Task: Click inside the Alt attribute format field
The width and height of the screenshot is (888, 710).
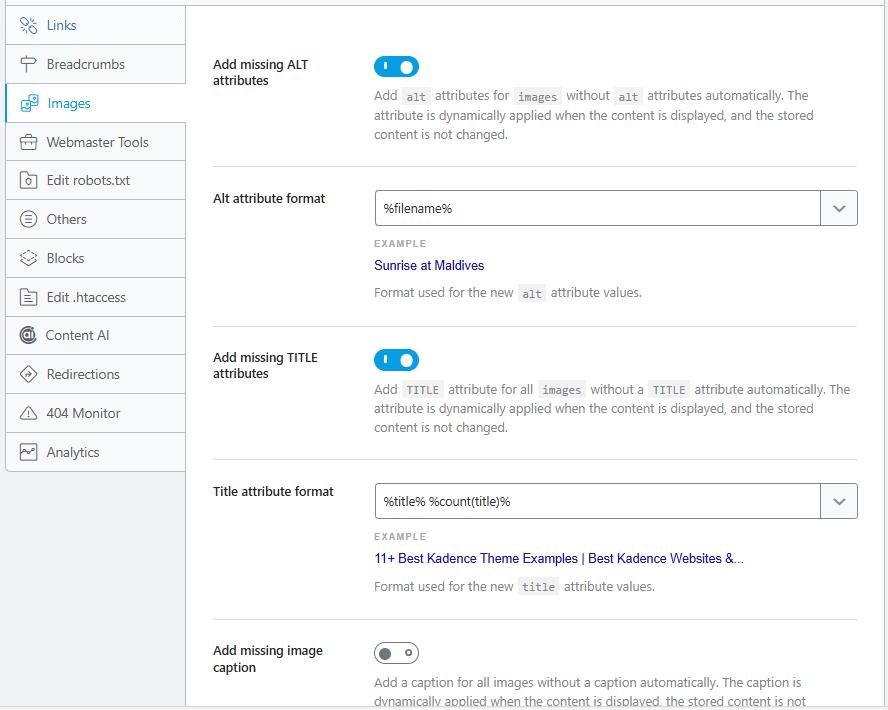Action: (597, 208)
